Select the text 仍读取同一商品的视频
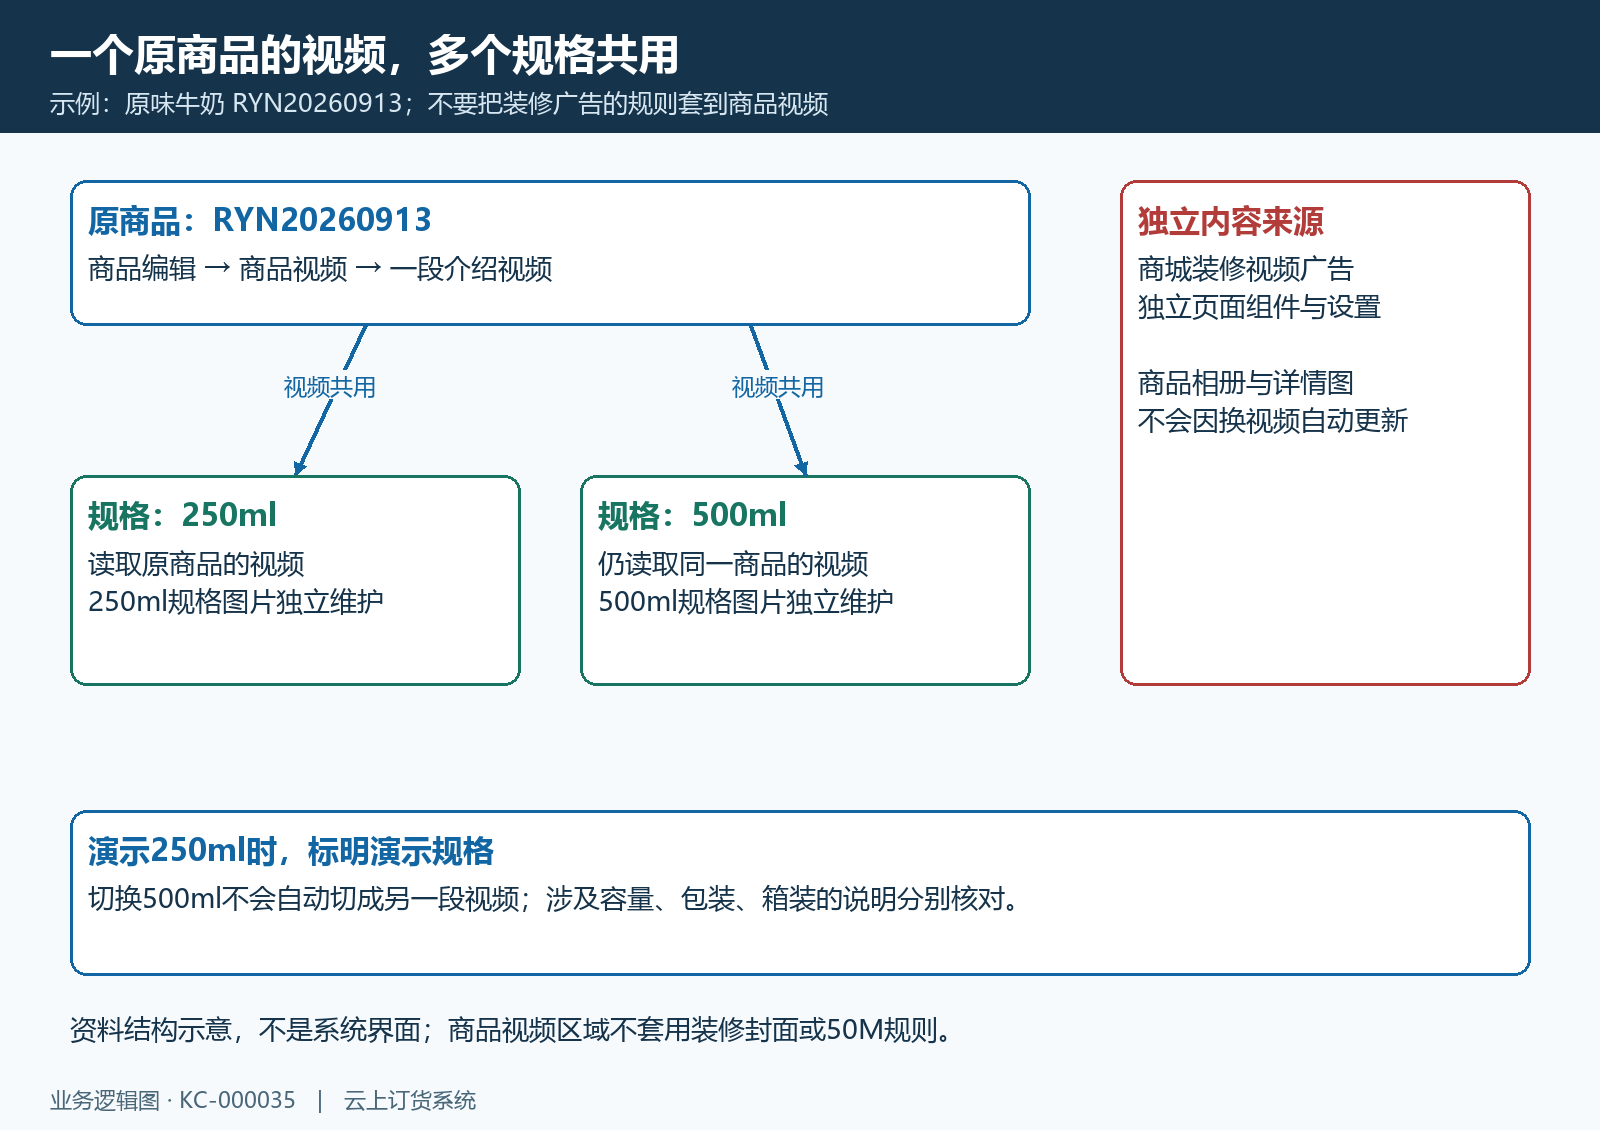Screen dimensions: 1600x1130 pos(733,564)
